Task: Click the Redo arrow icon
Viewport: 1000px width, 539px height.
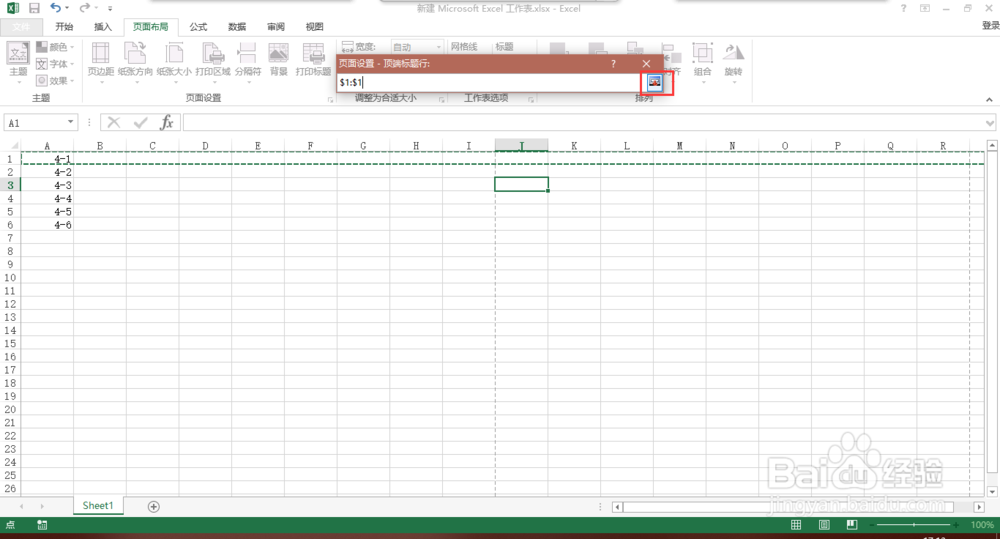Action: (84, 8)
